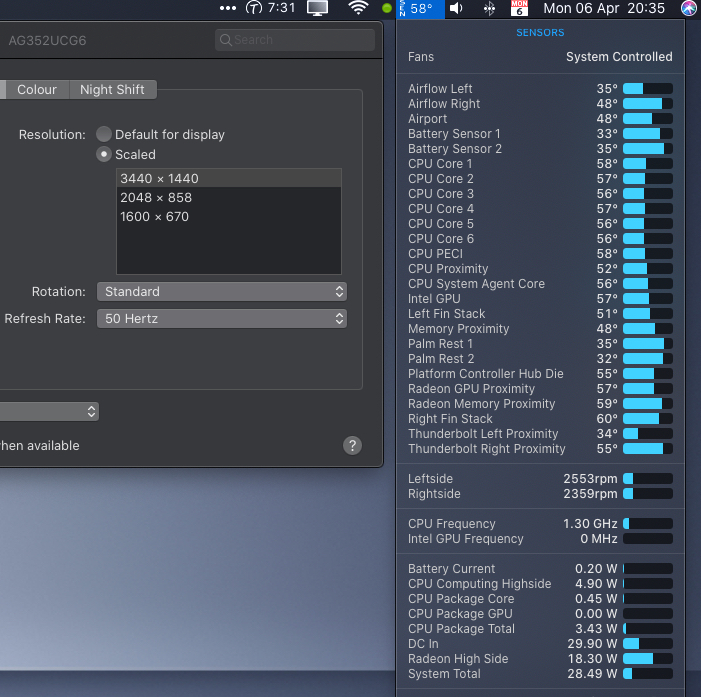
Task: Select the Airport sensor row
Action: (x=540, y=118)
